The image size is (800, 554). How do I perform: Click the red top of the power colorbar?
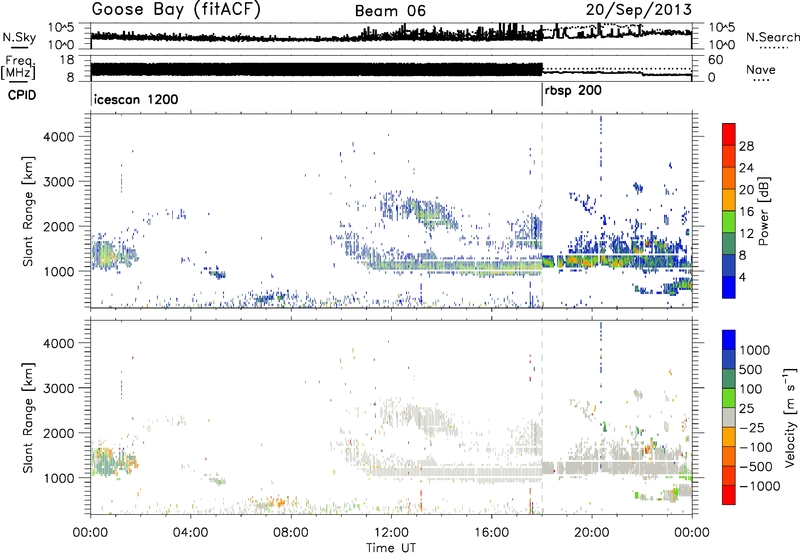coord(729,134)
